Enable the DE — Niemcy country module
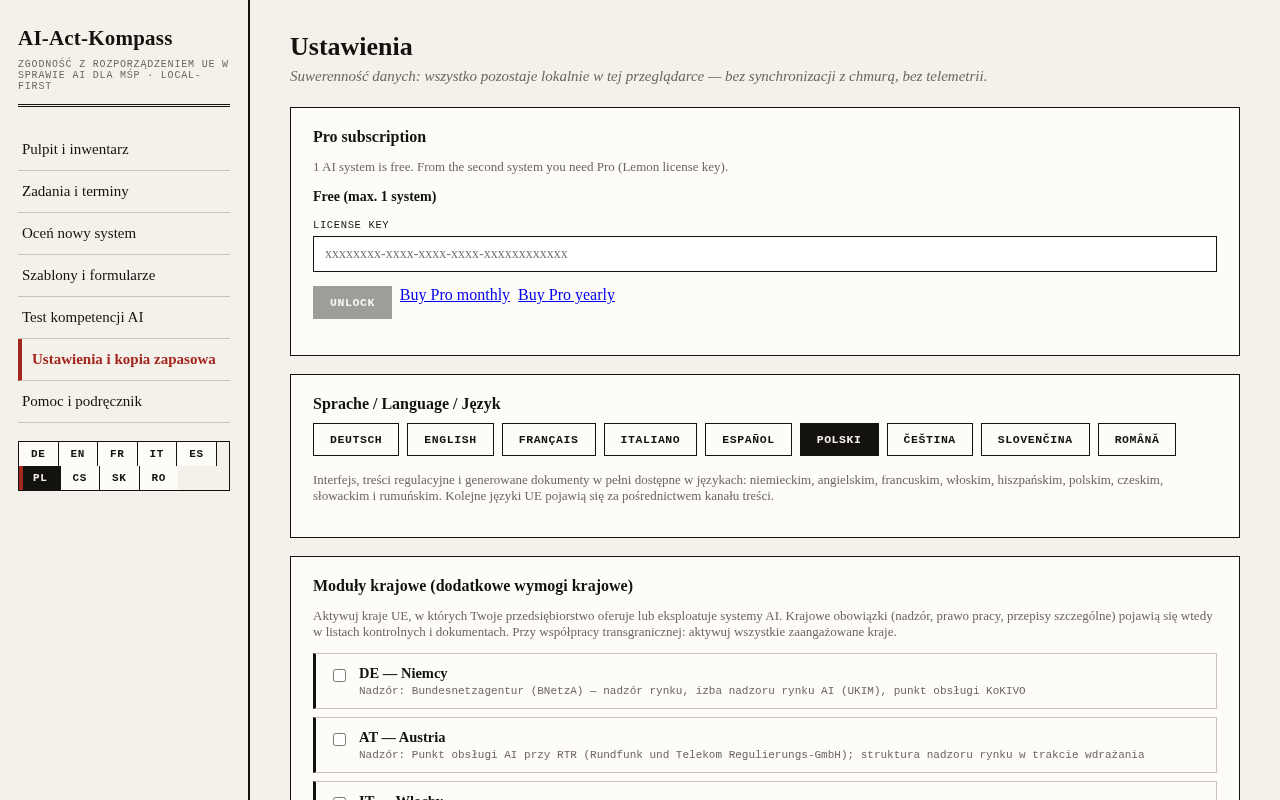 [340, 676]
